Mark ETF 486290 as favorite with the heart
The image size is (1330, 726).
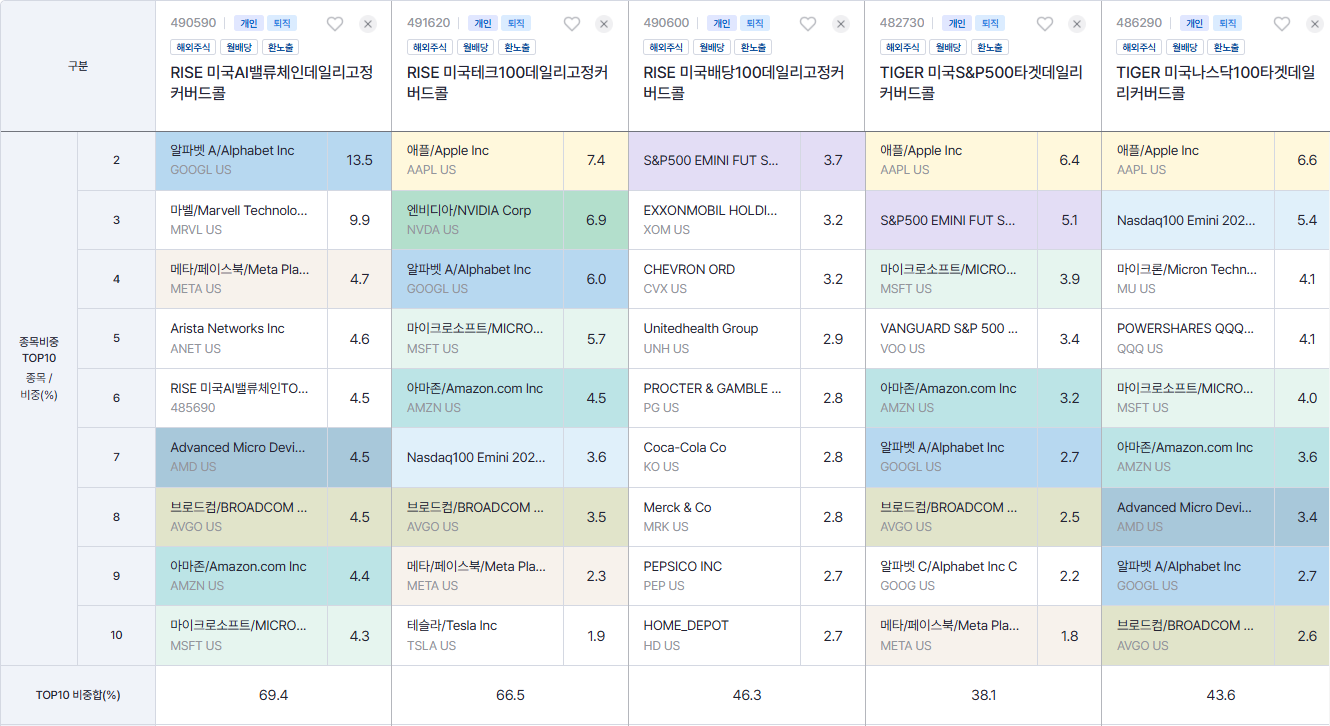click(x=1282, y=24)
